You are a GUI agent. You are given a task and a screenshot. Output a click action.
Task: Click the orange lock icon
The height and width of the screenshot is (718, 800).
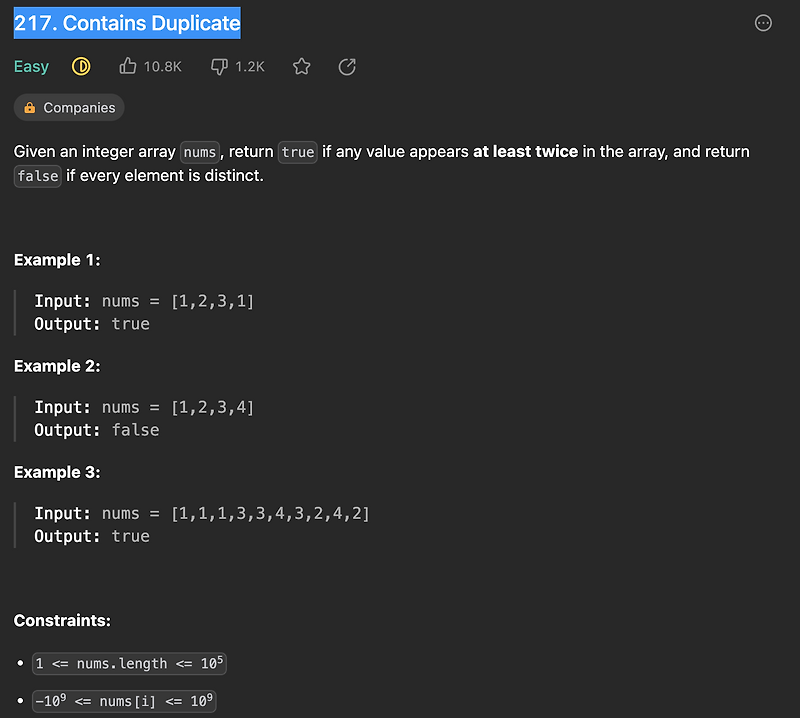pyautogui.click(x=30, y=108)
